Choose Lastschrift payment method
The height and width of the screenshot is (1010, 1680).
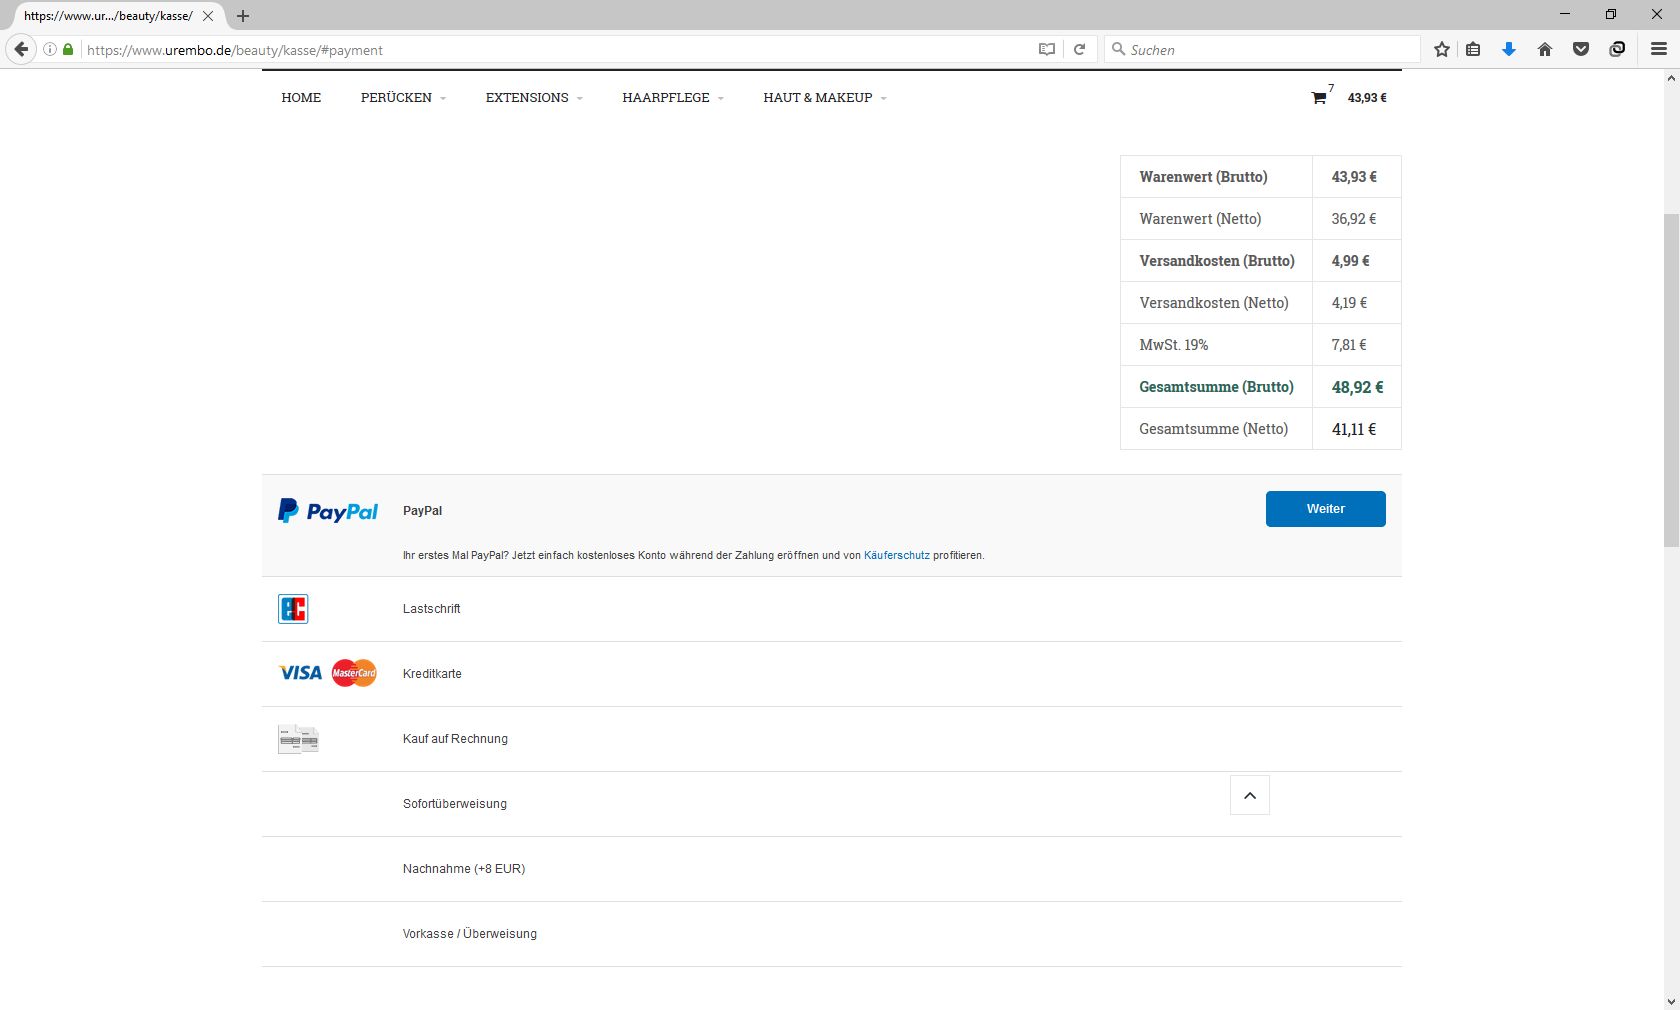point(431,609)
